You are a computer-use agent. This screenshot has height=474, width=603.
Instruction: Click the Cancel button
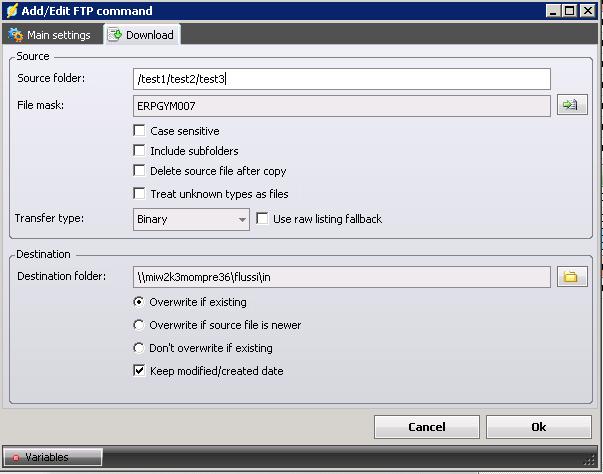click(426, 427)
